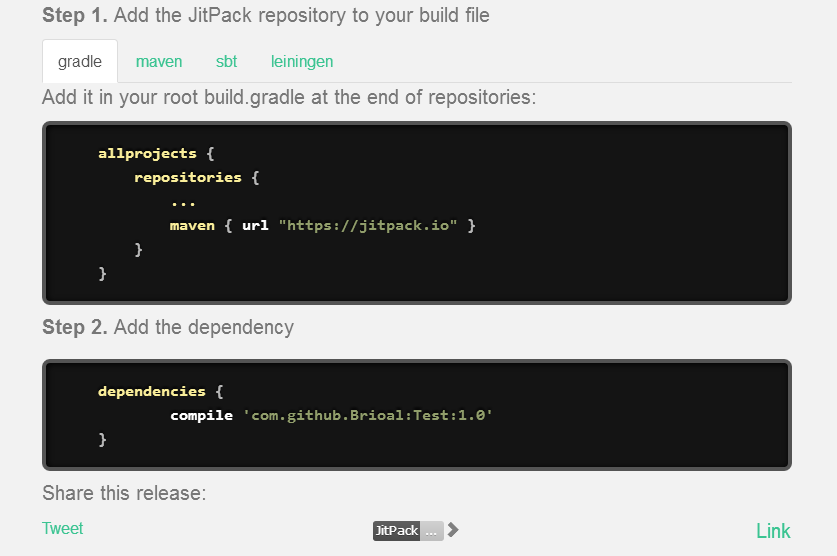Open the leiningen tab
Image resolution: width=837 pixels, height=556 pixels.
click(302, 61)
